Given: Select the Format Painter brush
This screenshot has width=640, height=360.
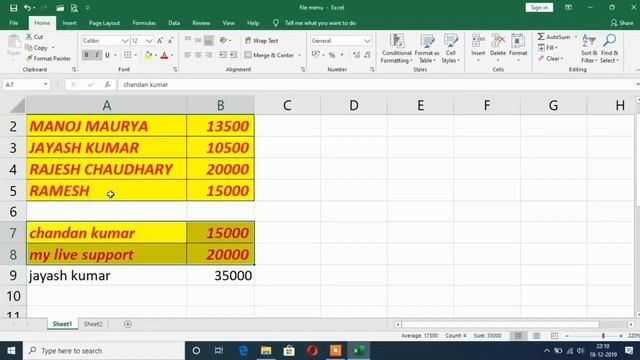Looking at the screenshot, I should click(29, 58).
